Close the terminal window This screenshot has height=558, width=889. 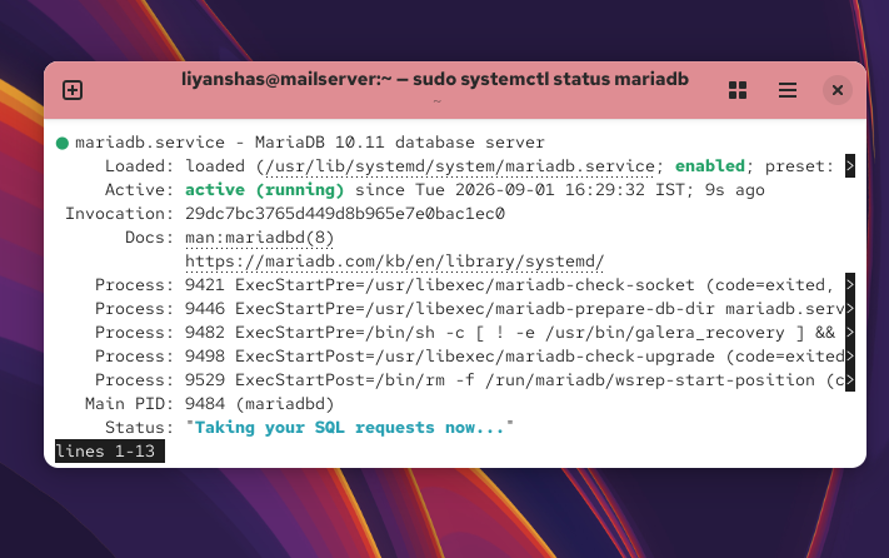837,90
